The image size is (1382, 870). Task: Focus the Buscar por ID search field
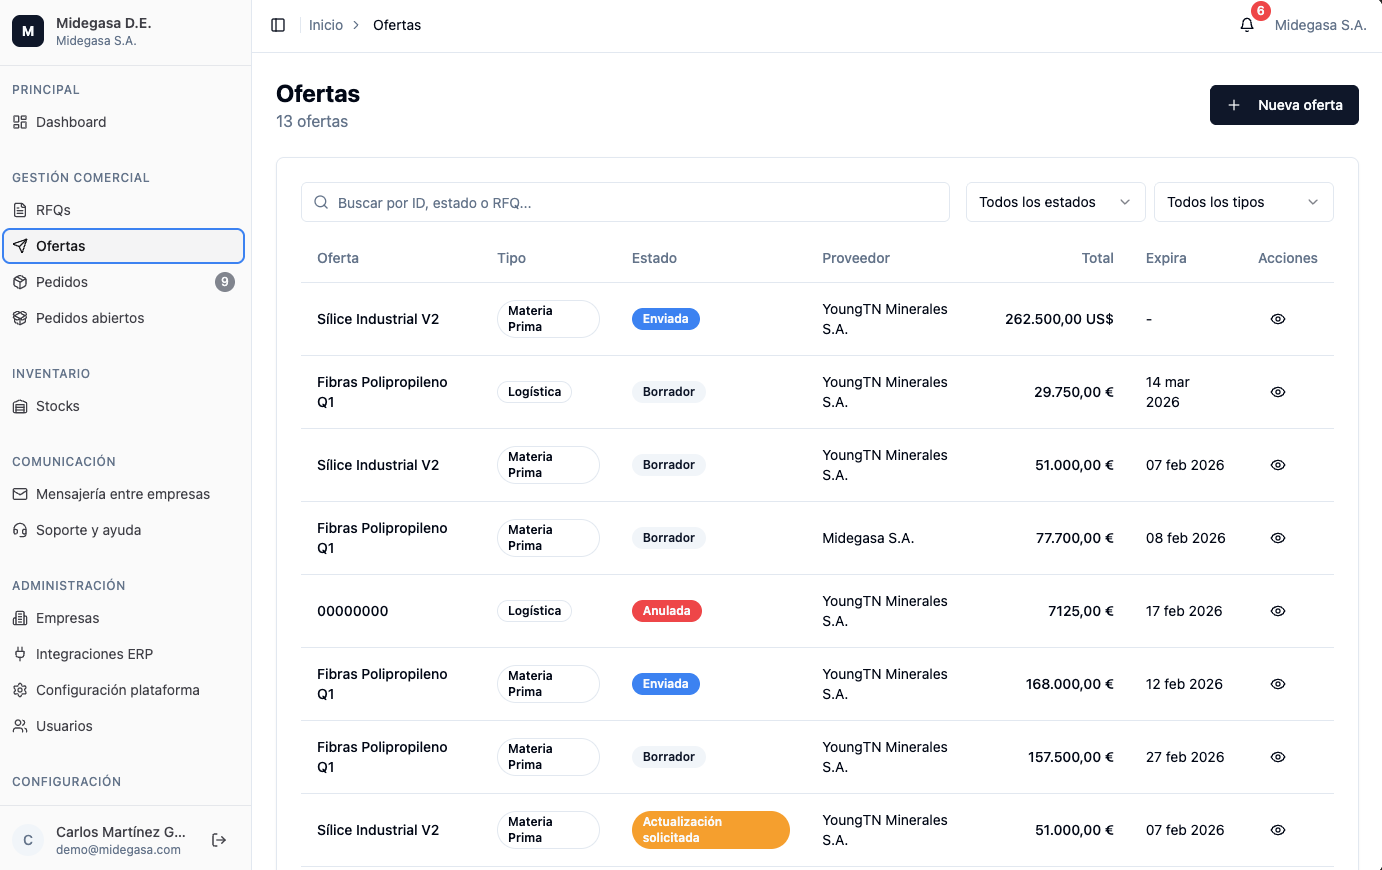click(625, 202)
